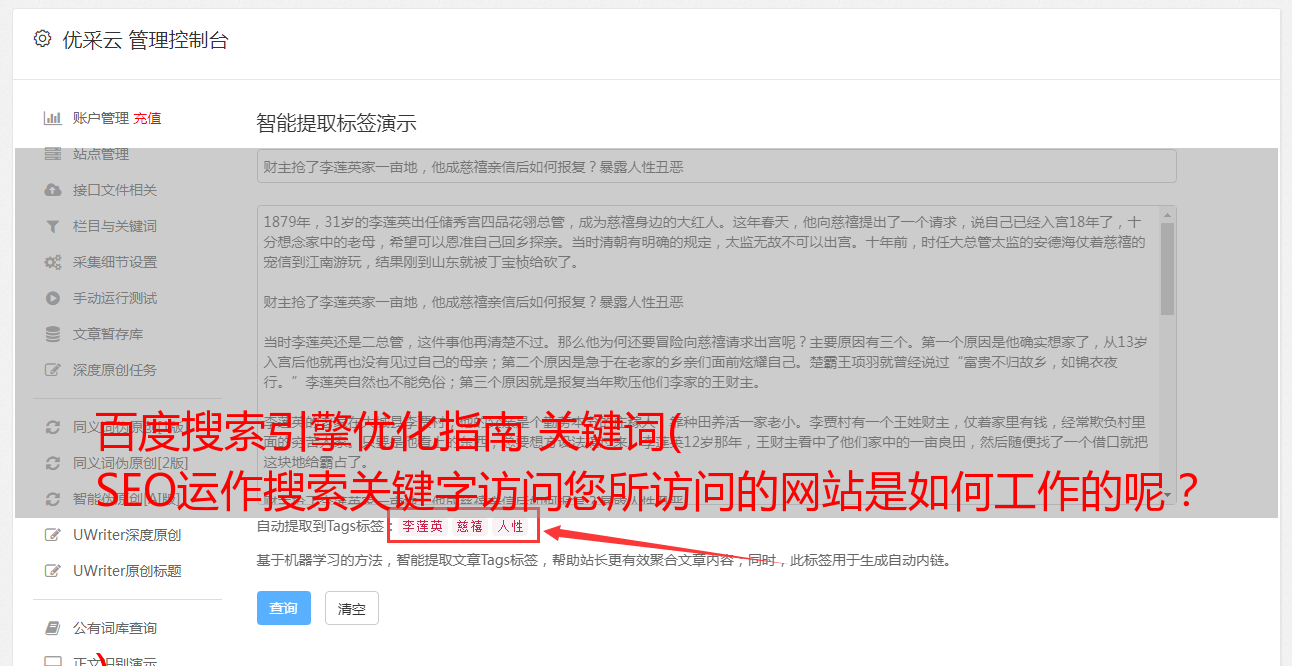Viewport: 1292px width, 666px height.
Task: Click inside the article content textarea
Action: (708, 355)
